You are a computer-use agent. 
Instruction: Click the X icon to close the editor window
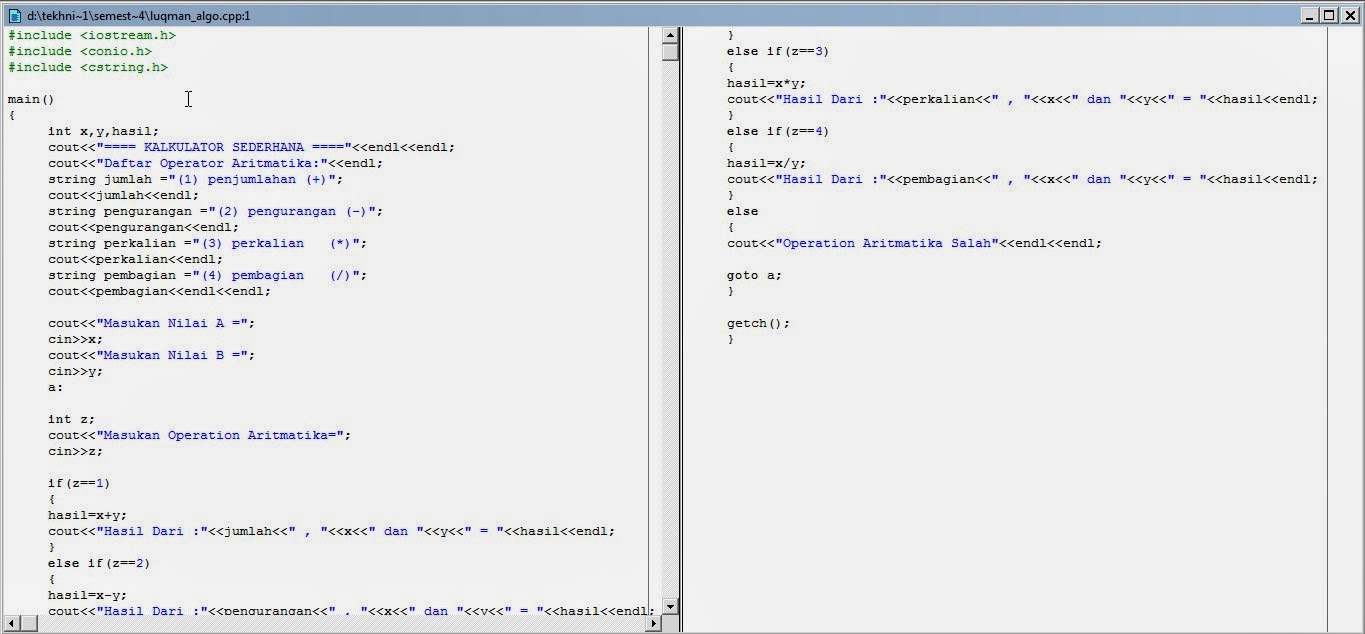pos(1352,15)
